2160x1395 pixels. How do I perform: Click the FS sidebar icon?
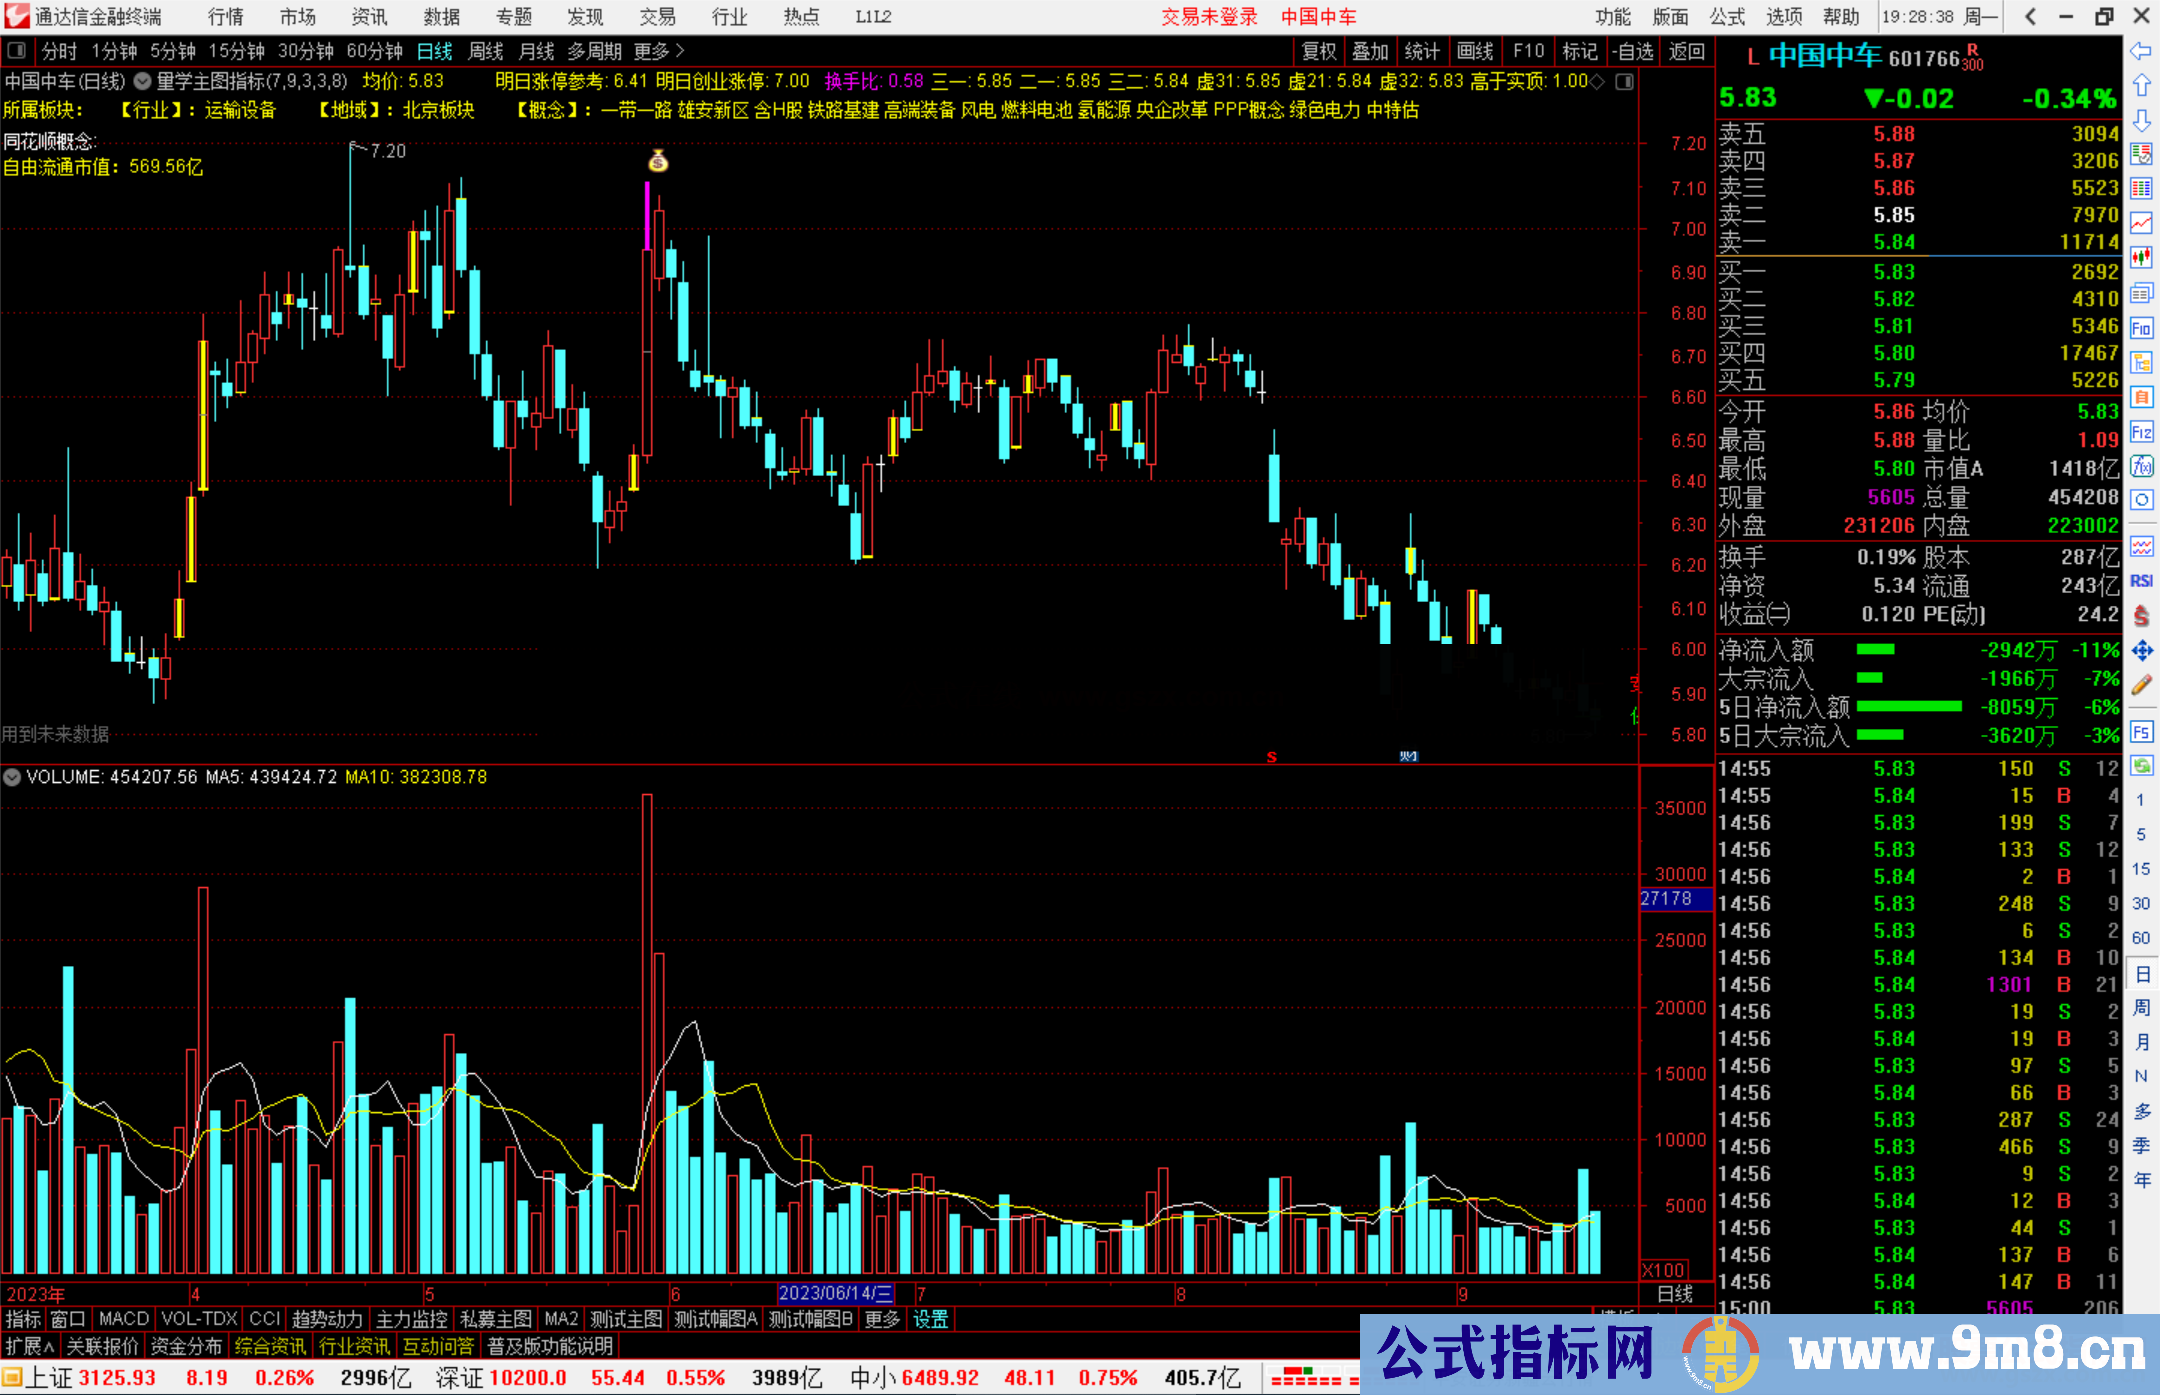2141,732
